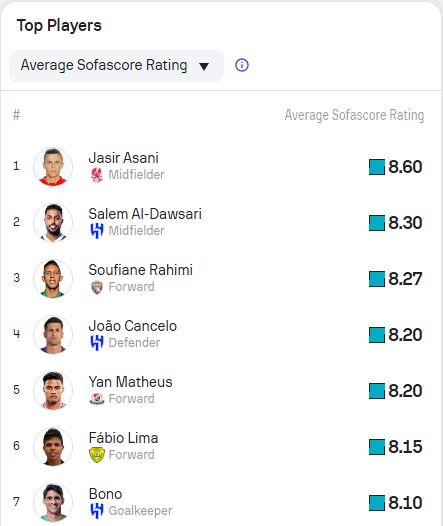Click the Al-Hilal crest under Salem Al-Dawsari
Screen dimensions: 443x526
tap(97, 231)
